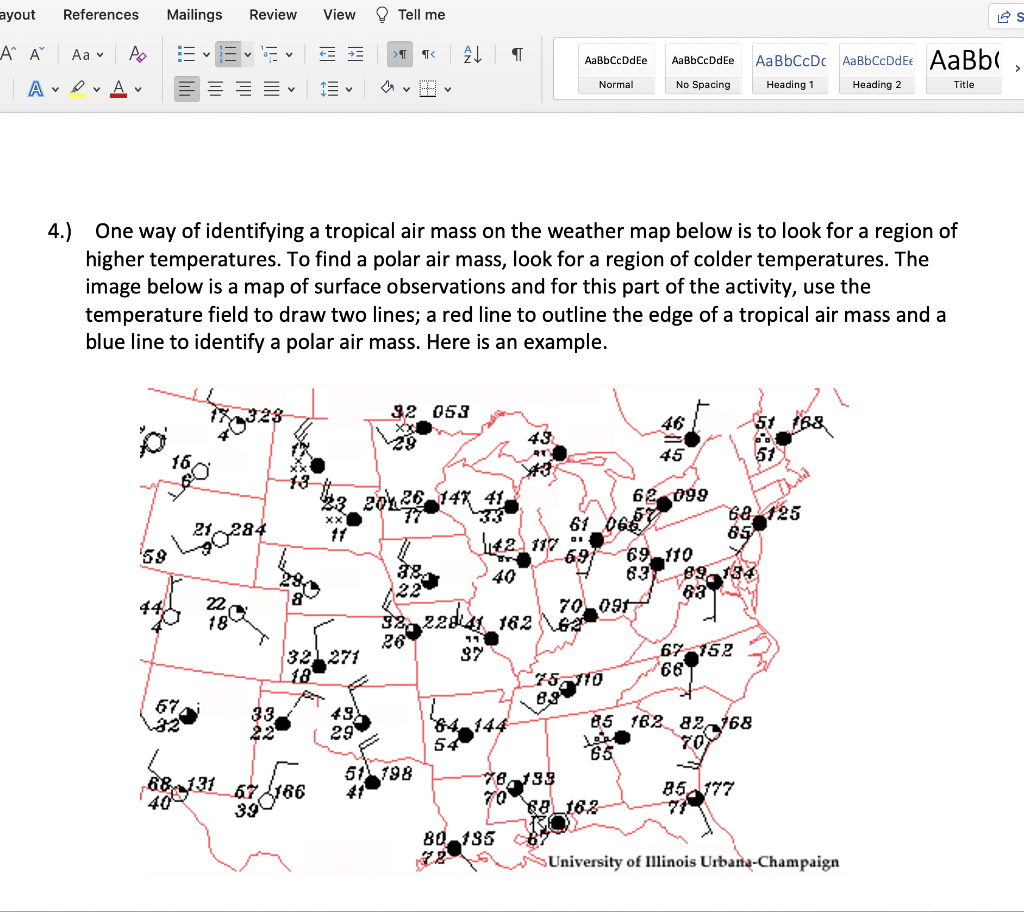The height and width of the screenshot is (912, 1024).
Task: Open the text effects dropdown arrow
Action: point(56,90)
